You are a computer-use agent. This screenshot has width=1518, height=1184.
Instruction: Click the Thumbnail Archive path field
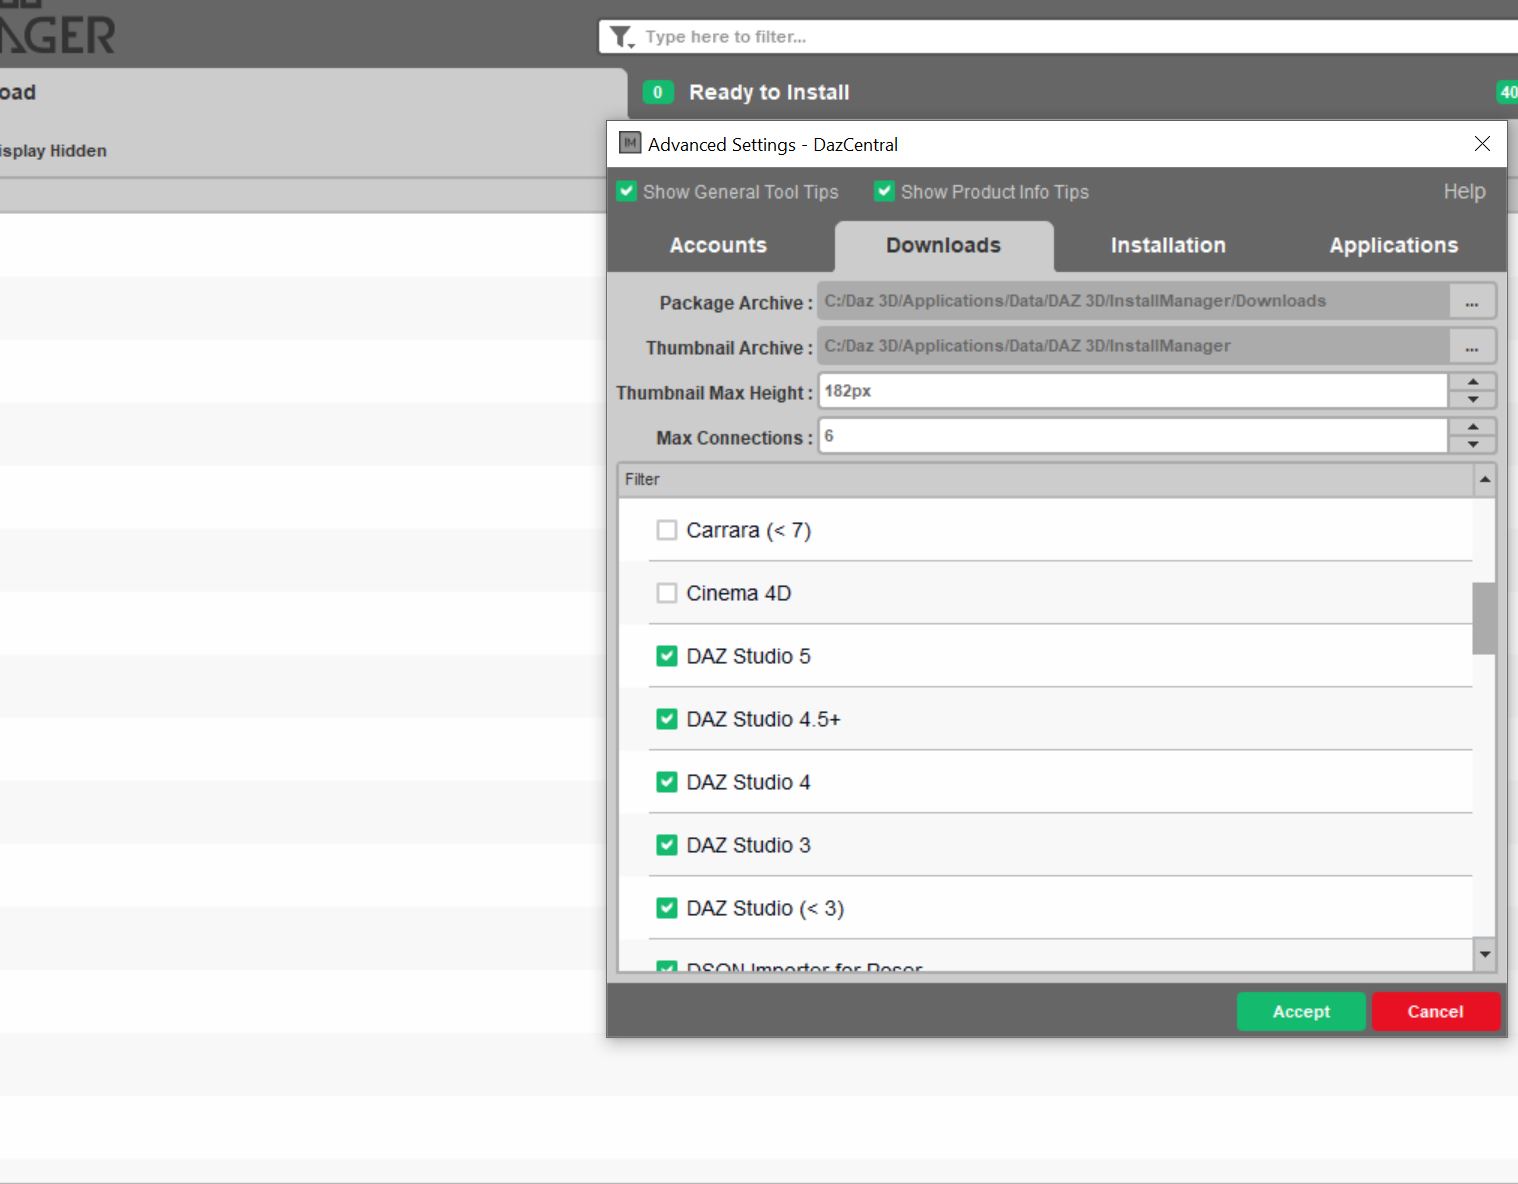[x=1133, y=346]
